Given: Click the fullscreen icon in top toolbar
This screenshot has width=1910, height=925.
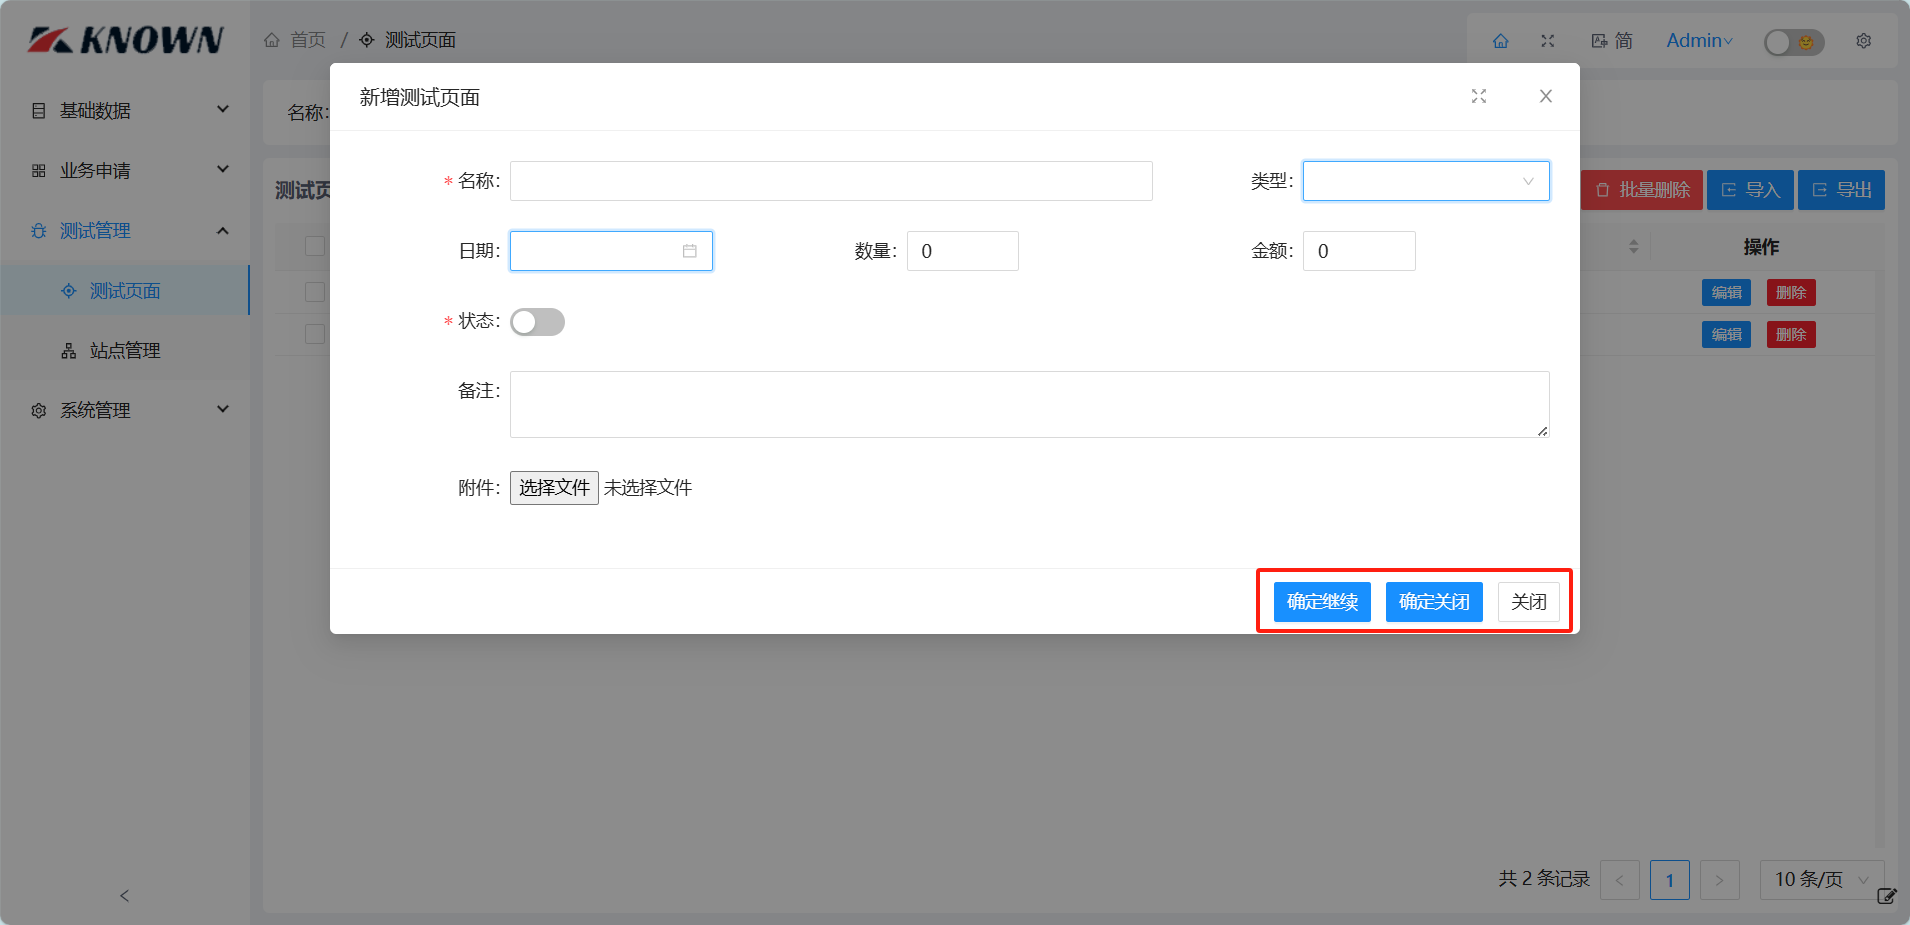Looking at the screenshot, I should click(1548, 41).
